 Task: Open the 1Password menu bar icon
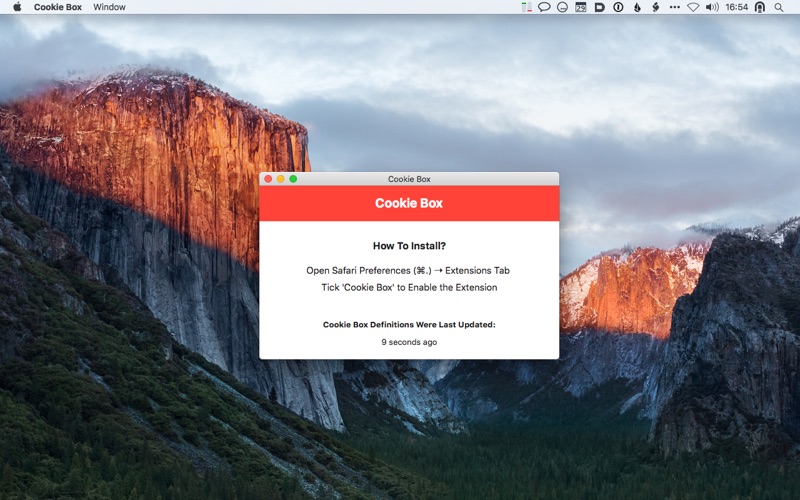click(618, 7)
